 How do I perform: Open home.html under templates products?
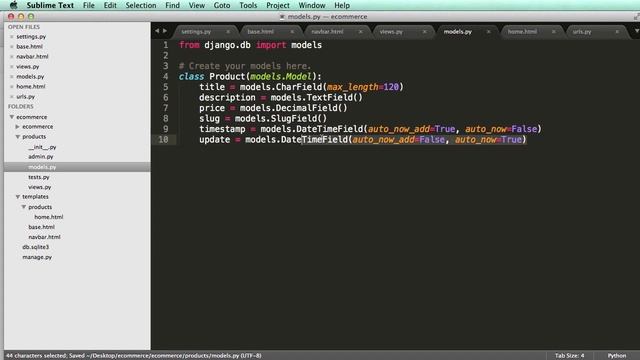click(x=49, y=217)
